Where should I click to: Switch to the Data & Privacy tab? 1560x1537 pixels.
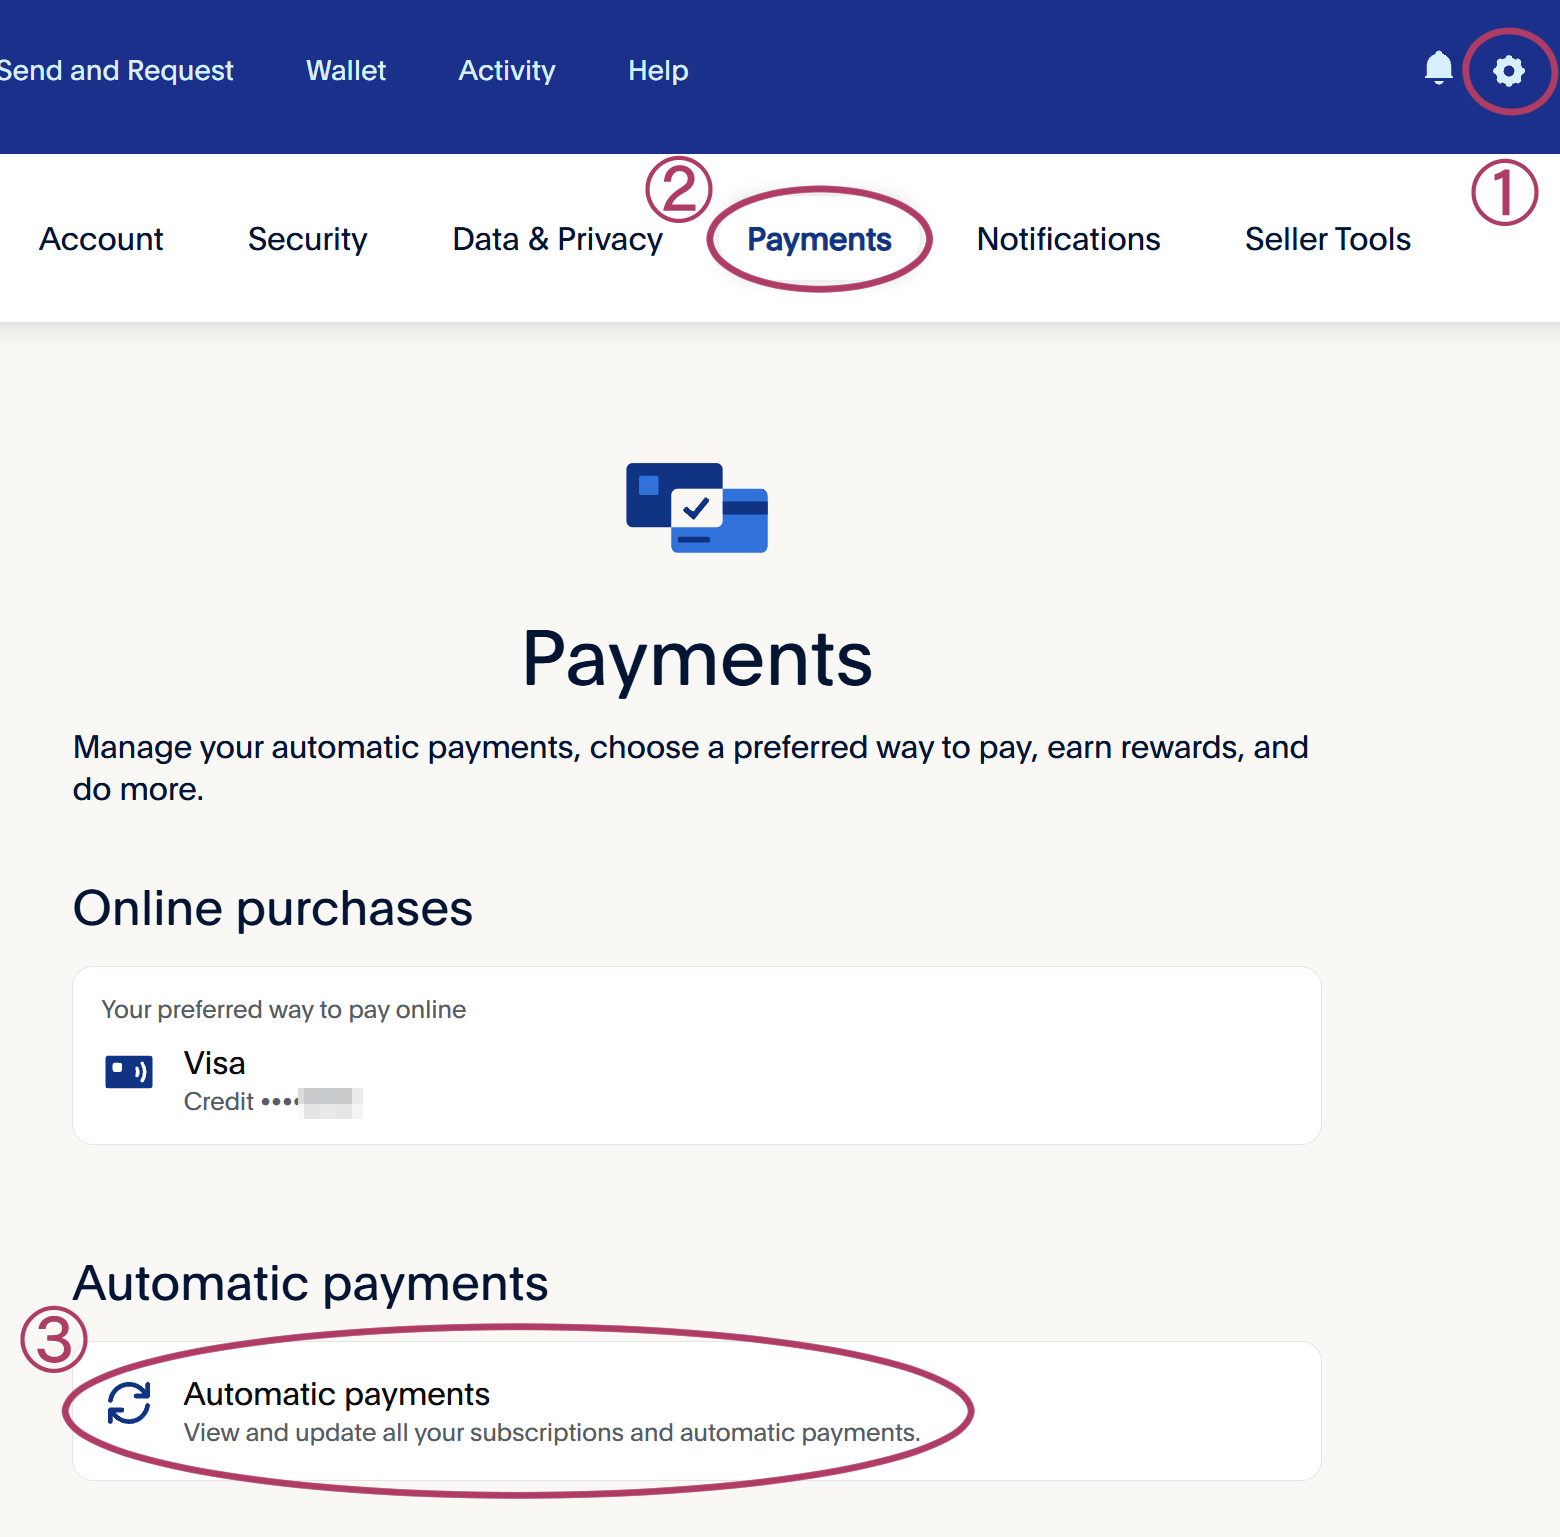557,238
